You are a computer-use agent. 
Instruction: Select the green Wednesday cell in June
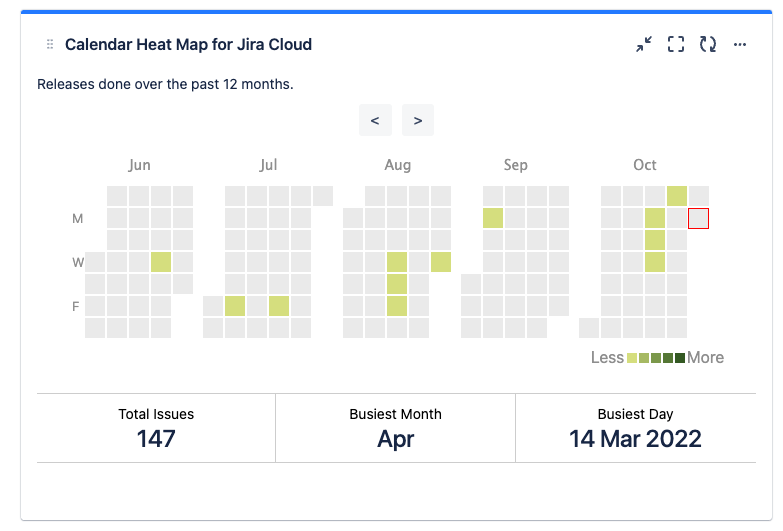click(x=161, y=262)
